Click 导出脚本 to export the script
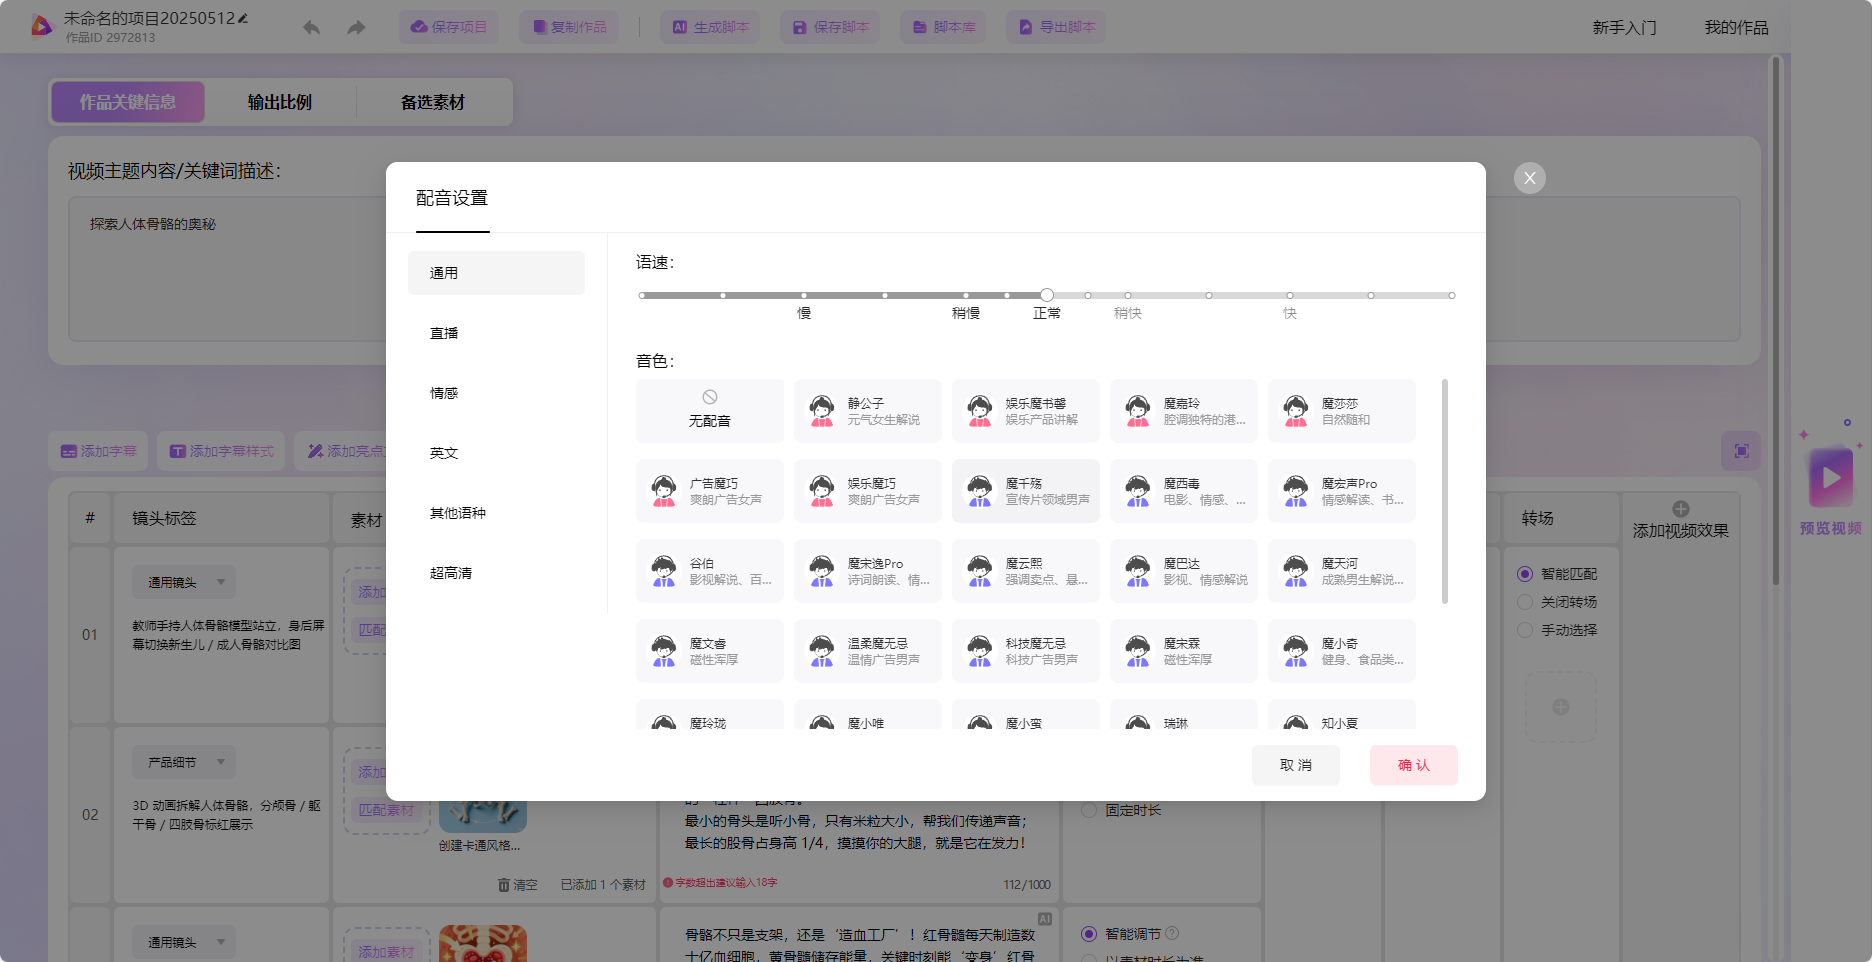 tap(1055, 27)
